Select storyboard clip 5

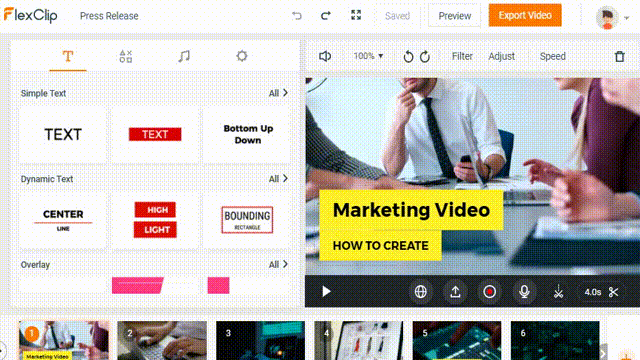(x=457, y=340)
